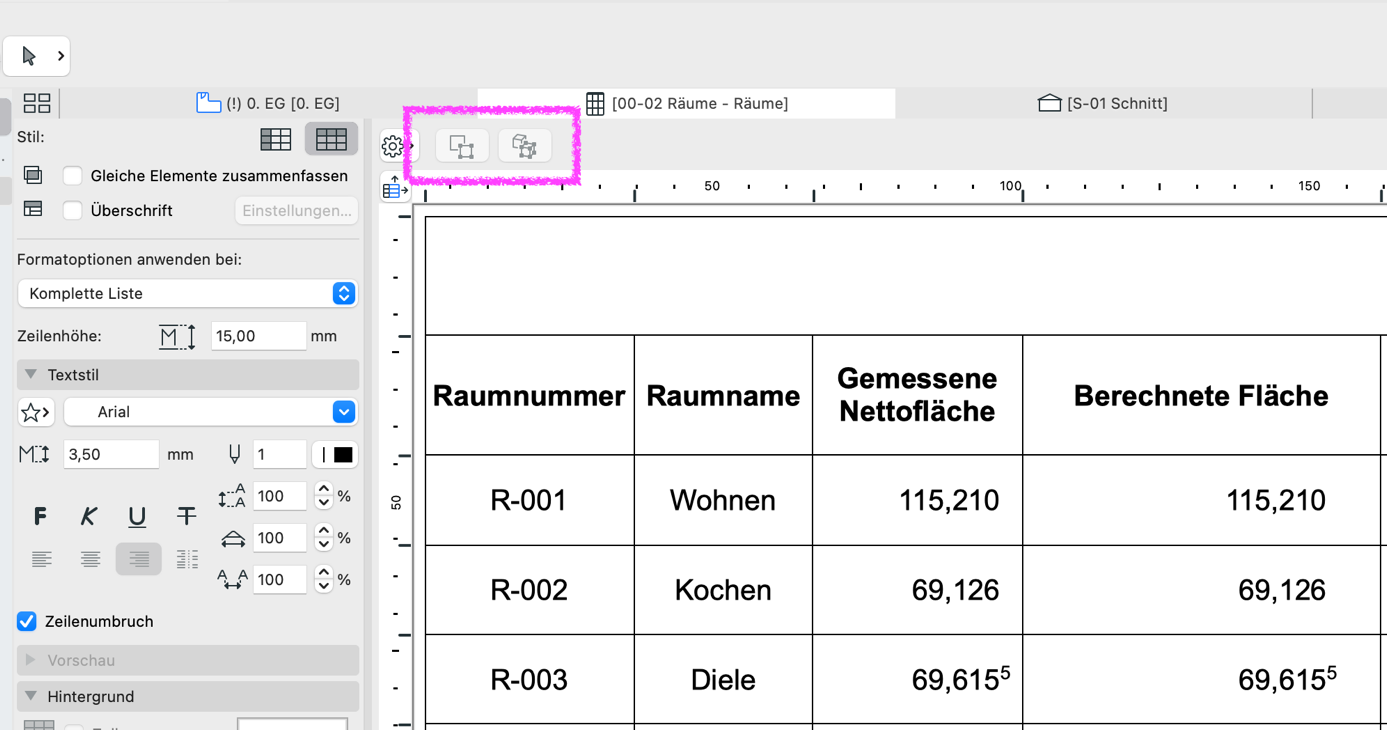Uncheck the Zeilenumbruch checkbox
Viewport: 1387px width, 730px height.
(x=27, y=621)
